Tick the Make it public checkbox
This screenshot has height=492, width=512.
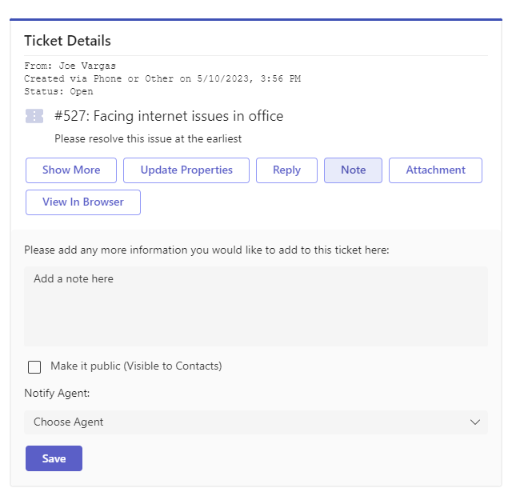(34, 367)
